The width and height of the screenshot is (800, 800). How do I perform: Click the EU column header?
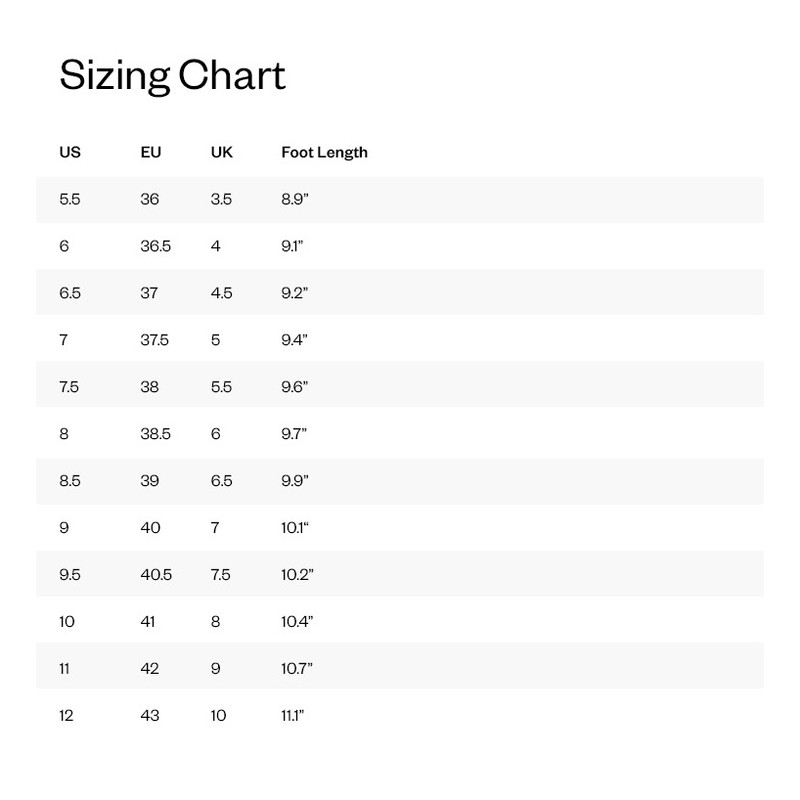coord(151,153)
